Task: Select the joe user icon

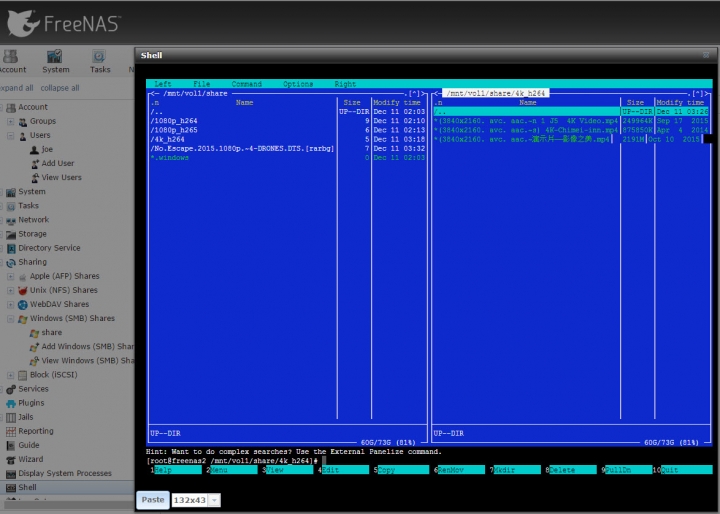Action: [x=34, y=150]
